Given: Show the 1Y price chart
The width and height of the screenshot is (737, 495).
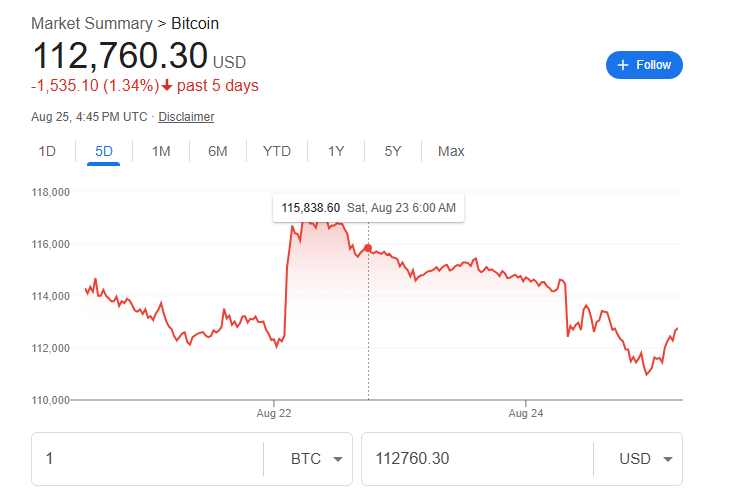Looking at the screenshot, I should 336,151.
